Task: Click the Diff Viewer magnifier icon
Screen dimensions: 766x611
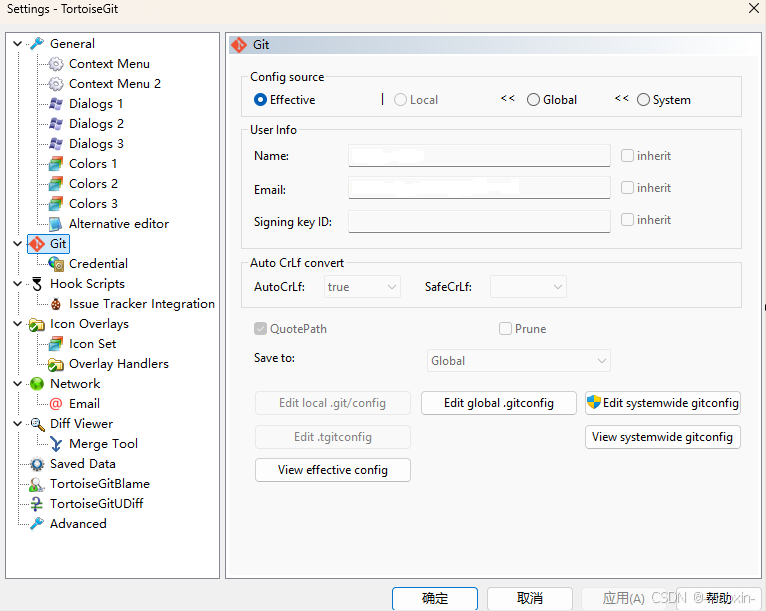Action: coord(37,424)
